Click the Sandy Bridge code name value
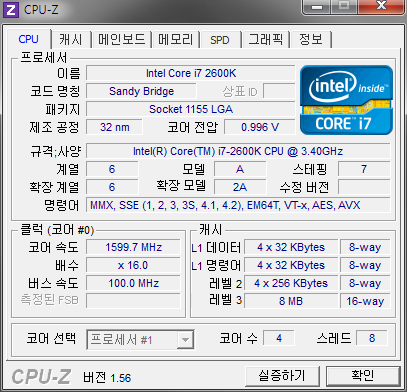Viewport: 407px width, 392px height. click(x=141, y=91)
